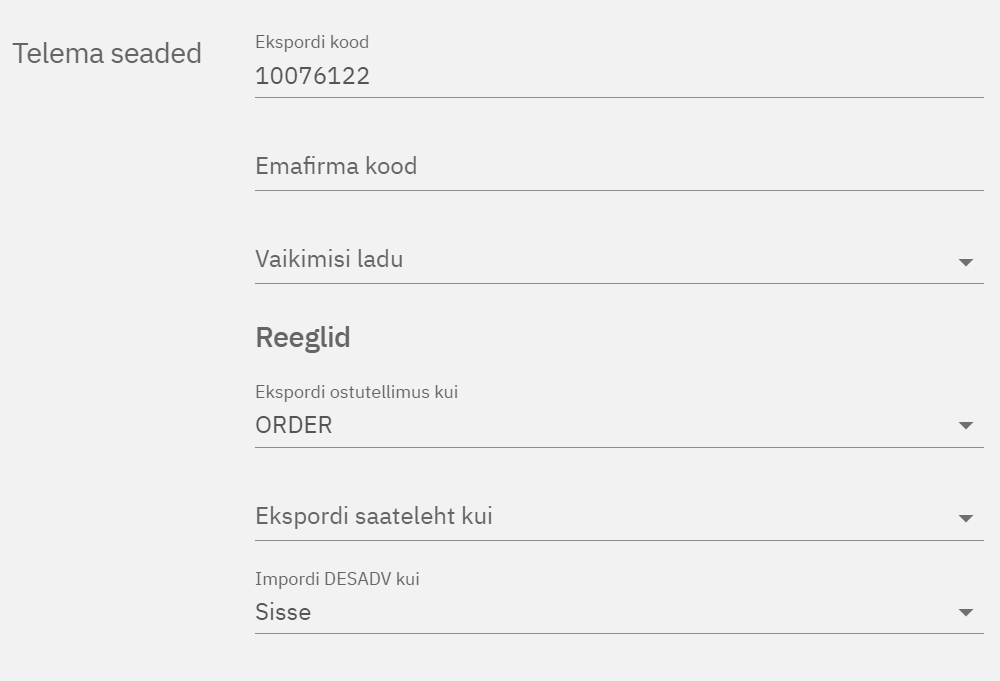Click the Emafirma kood placeholder text
This screenshot has height=681, width=1000.
[x=336, y=167]
